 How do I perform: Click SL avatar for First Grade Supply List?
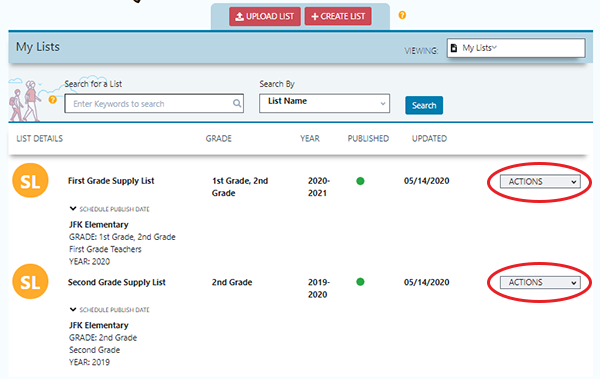(x=30, y=180)
